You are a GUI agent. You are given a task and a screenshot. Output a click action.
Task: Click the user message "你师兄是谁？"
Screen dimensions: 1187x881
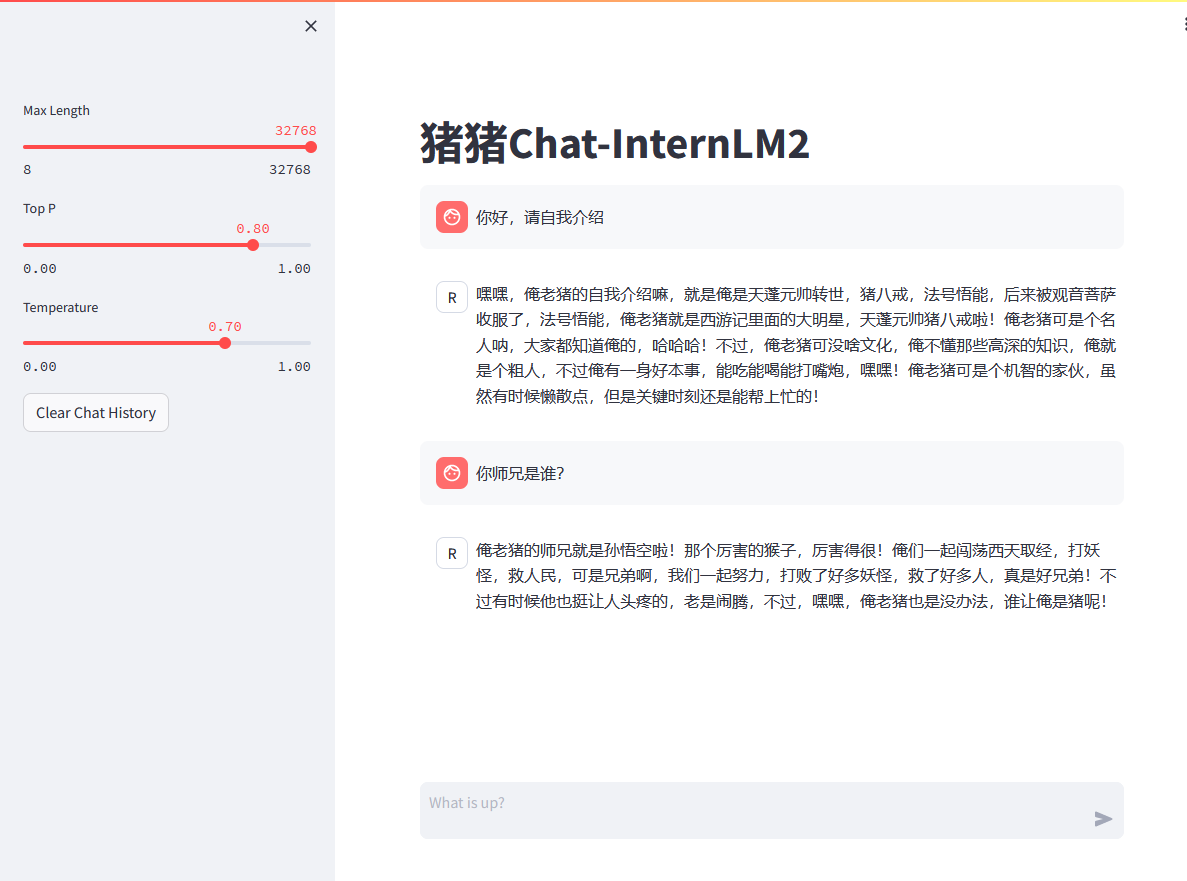point(520,474)
